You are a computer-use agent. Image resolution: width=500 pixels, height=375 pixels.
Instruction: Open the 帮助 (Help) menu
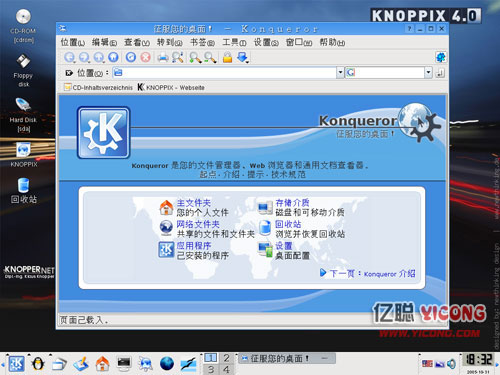tap(332, 43)
